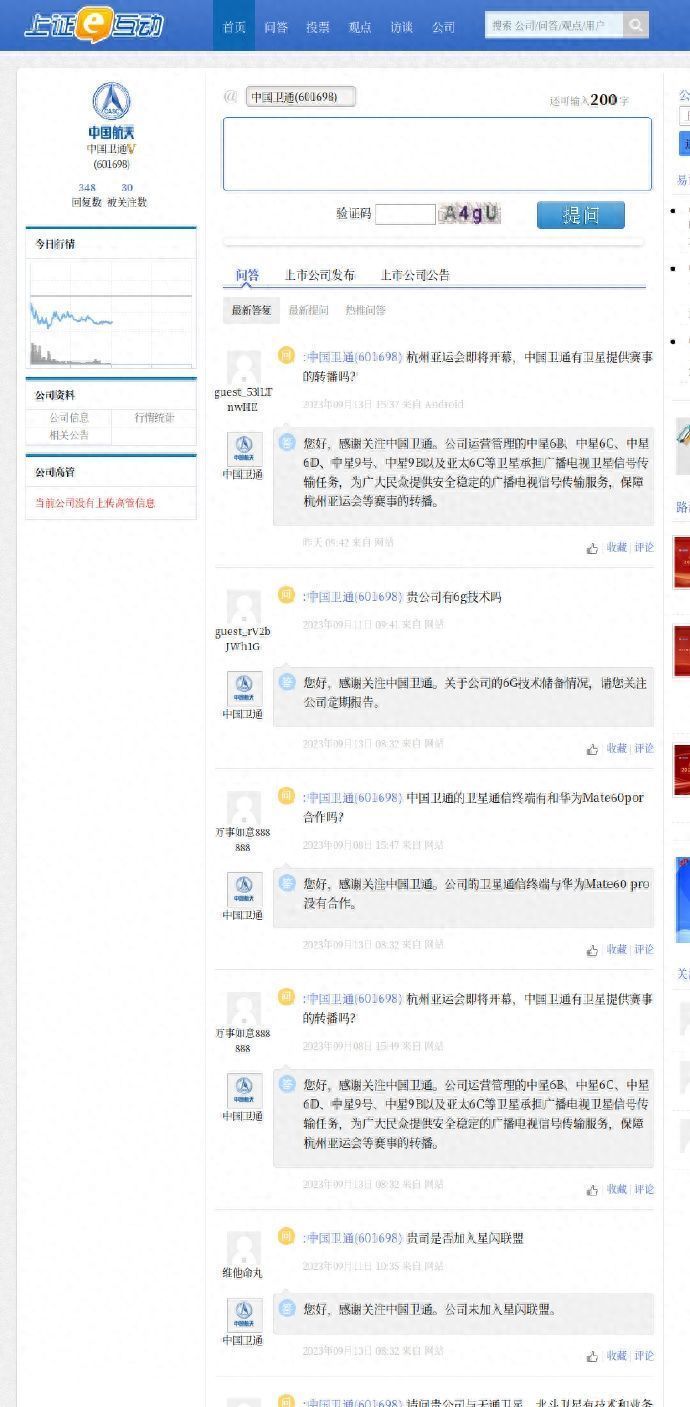Focus the question text area
The height and width of the screenshot is (1407, 690).
pos(437,154)
